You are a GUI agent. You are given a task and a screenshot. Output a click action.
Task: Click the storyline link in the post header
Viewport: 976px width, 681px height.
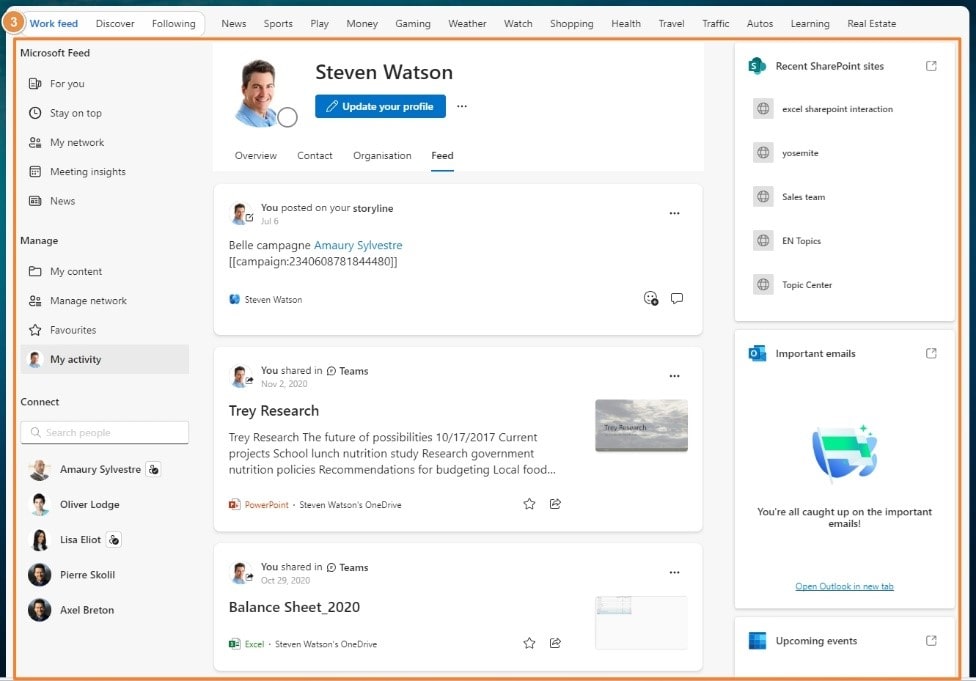coord(373,209)
